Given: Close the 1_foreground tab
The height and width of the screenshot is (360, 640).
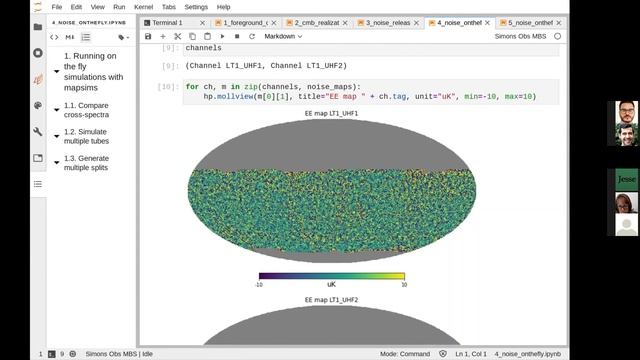Looking at the screenshot, I should (x=274, y=23).
